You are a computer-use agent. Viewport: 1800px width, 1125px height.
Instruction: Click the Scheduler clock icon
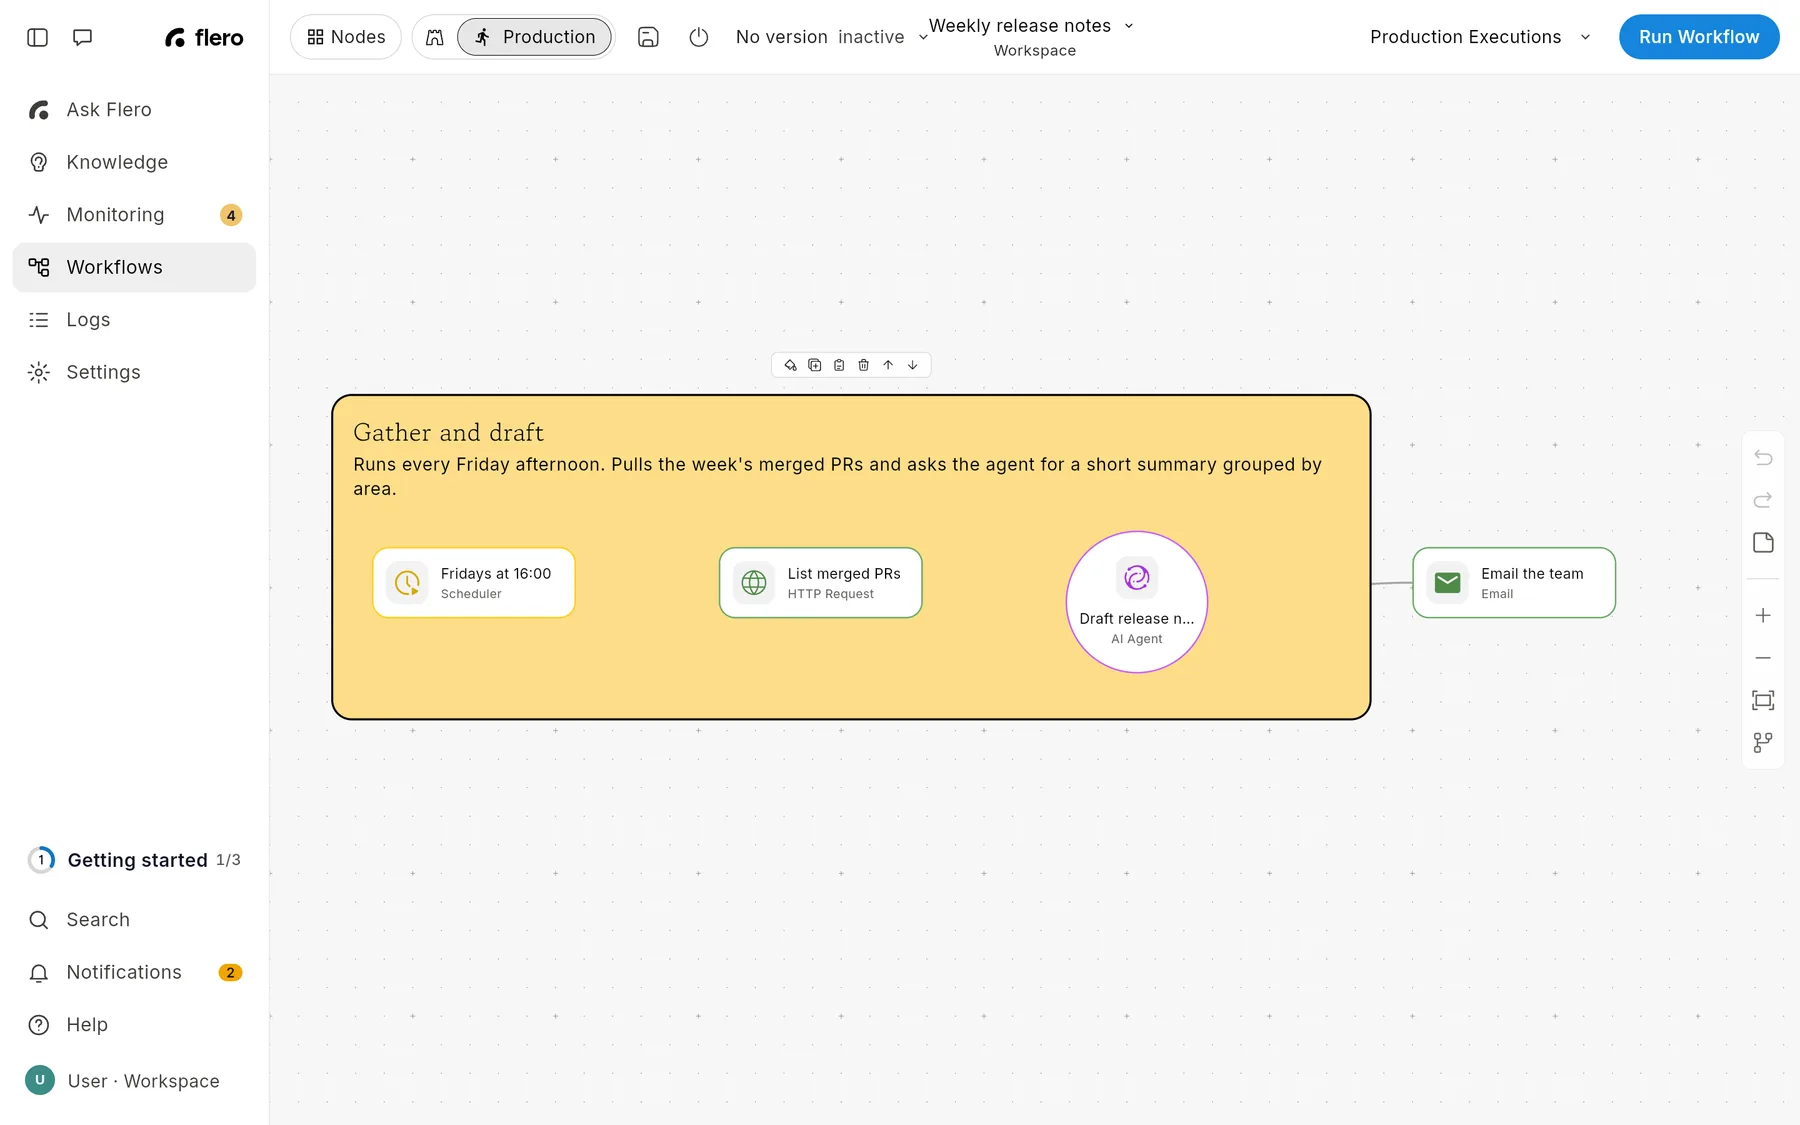[407, 583]
